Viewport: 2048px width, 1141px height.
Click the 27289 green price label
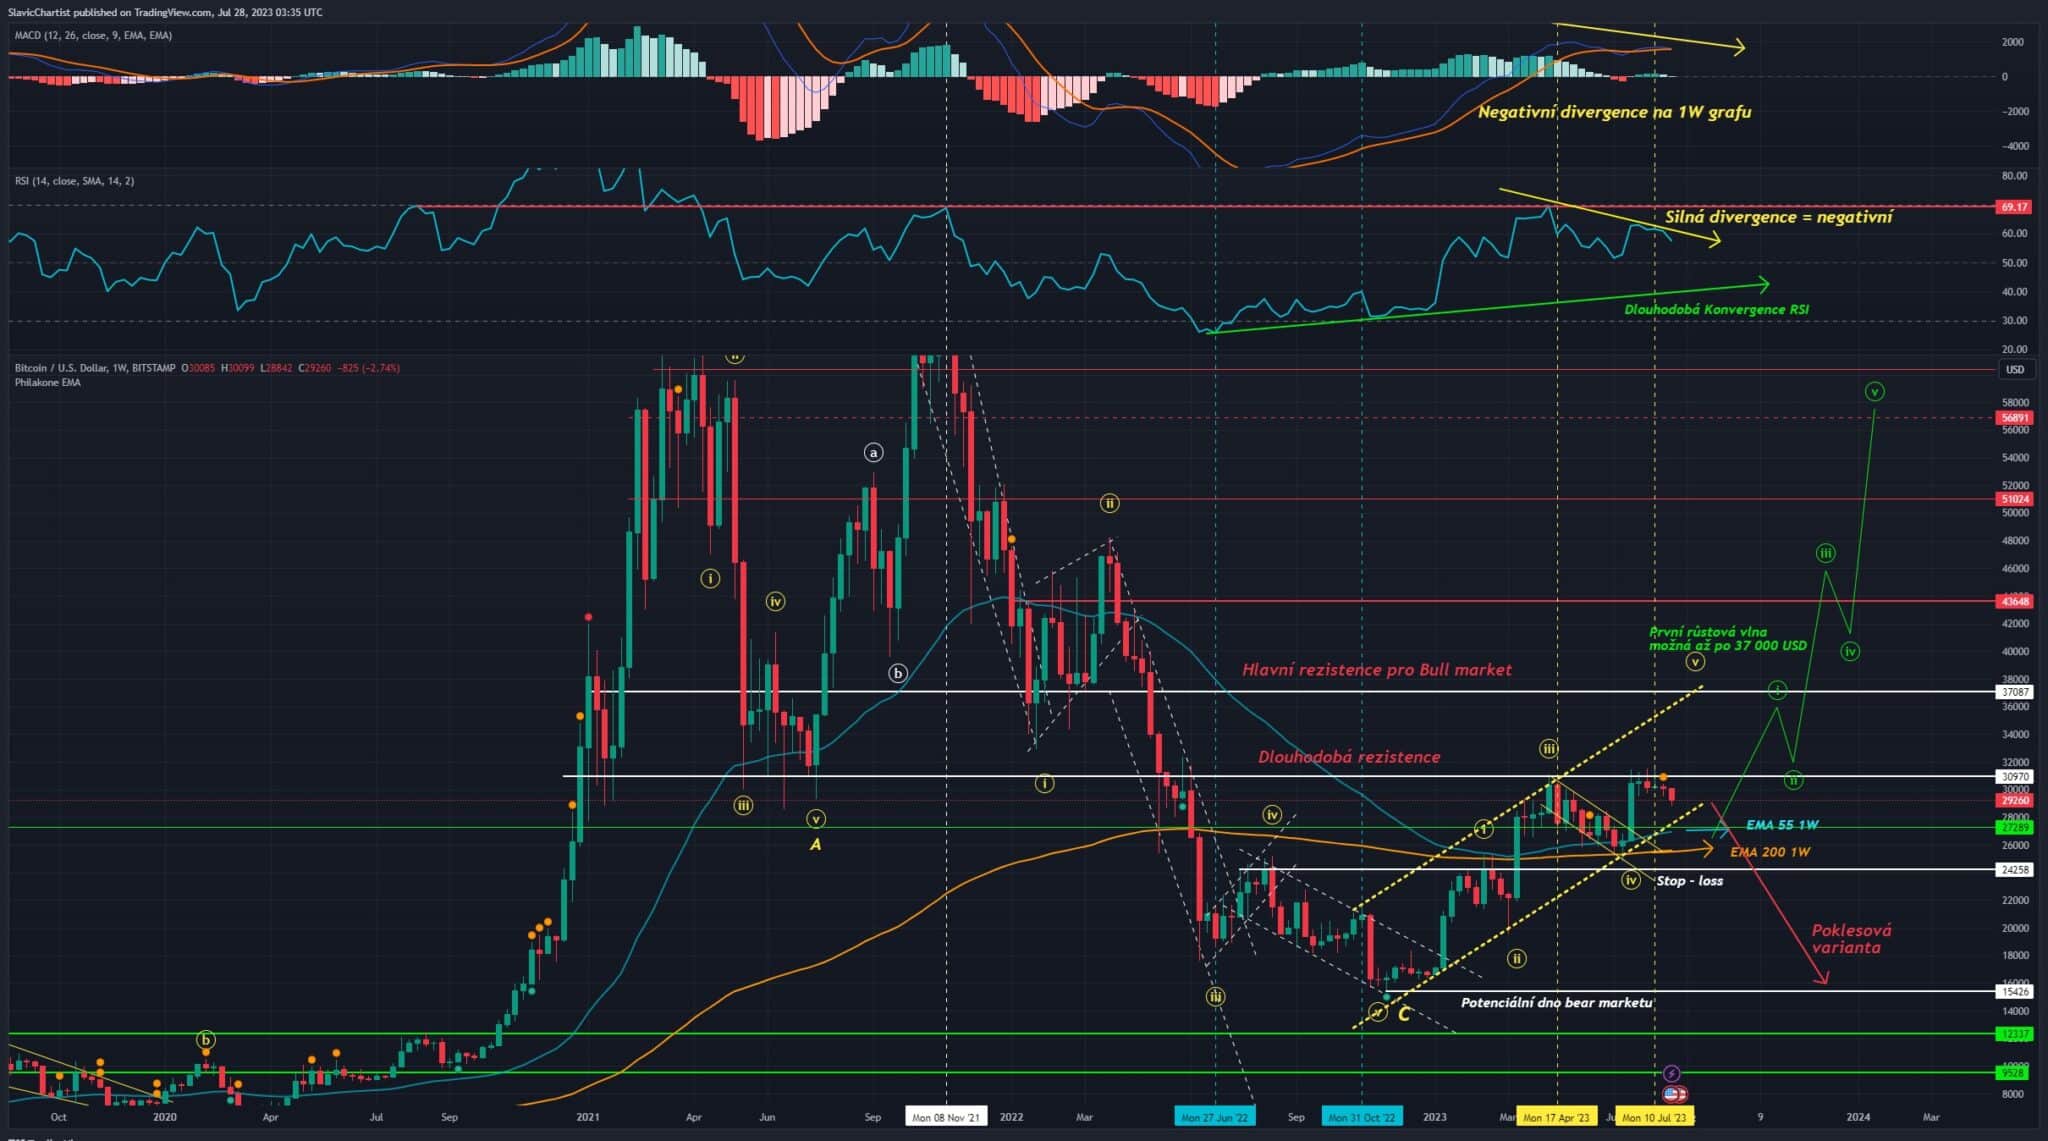pyautogui.click(x=2014, y=828)
